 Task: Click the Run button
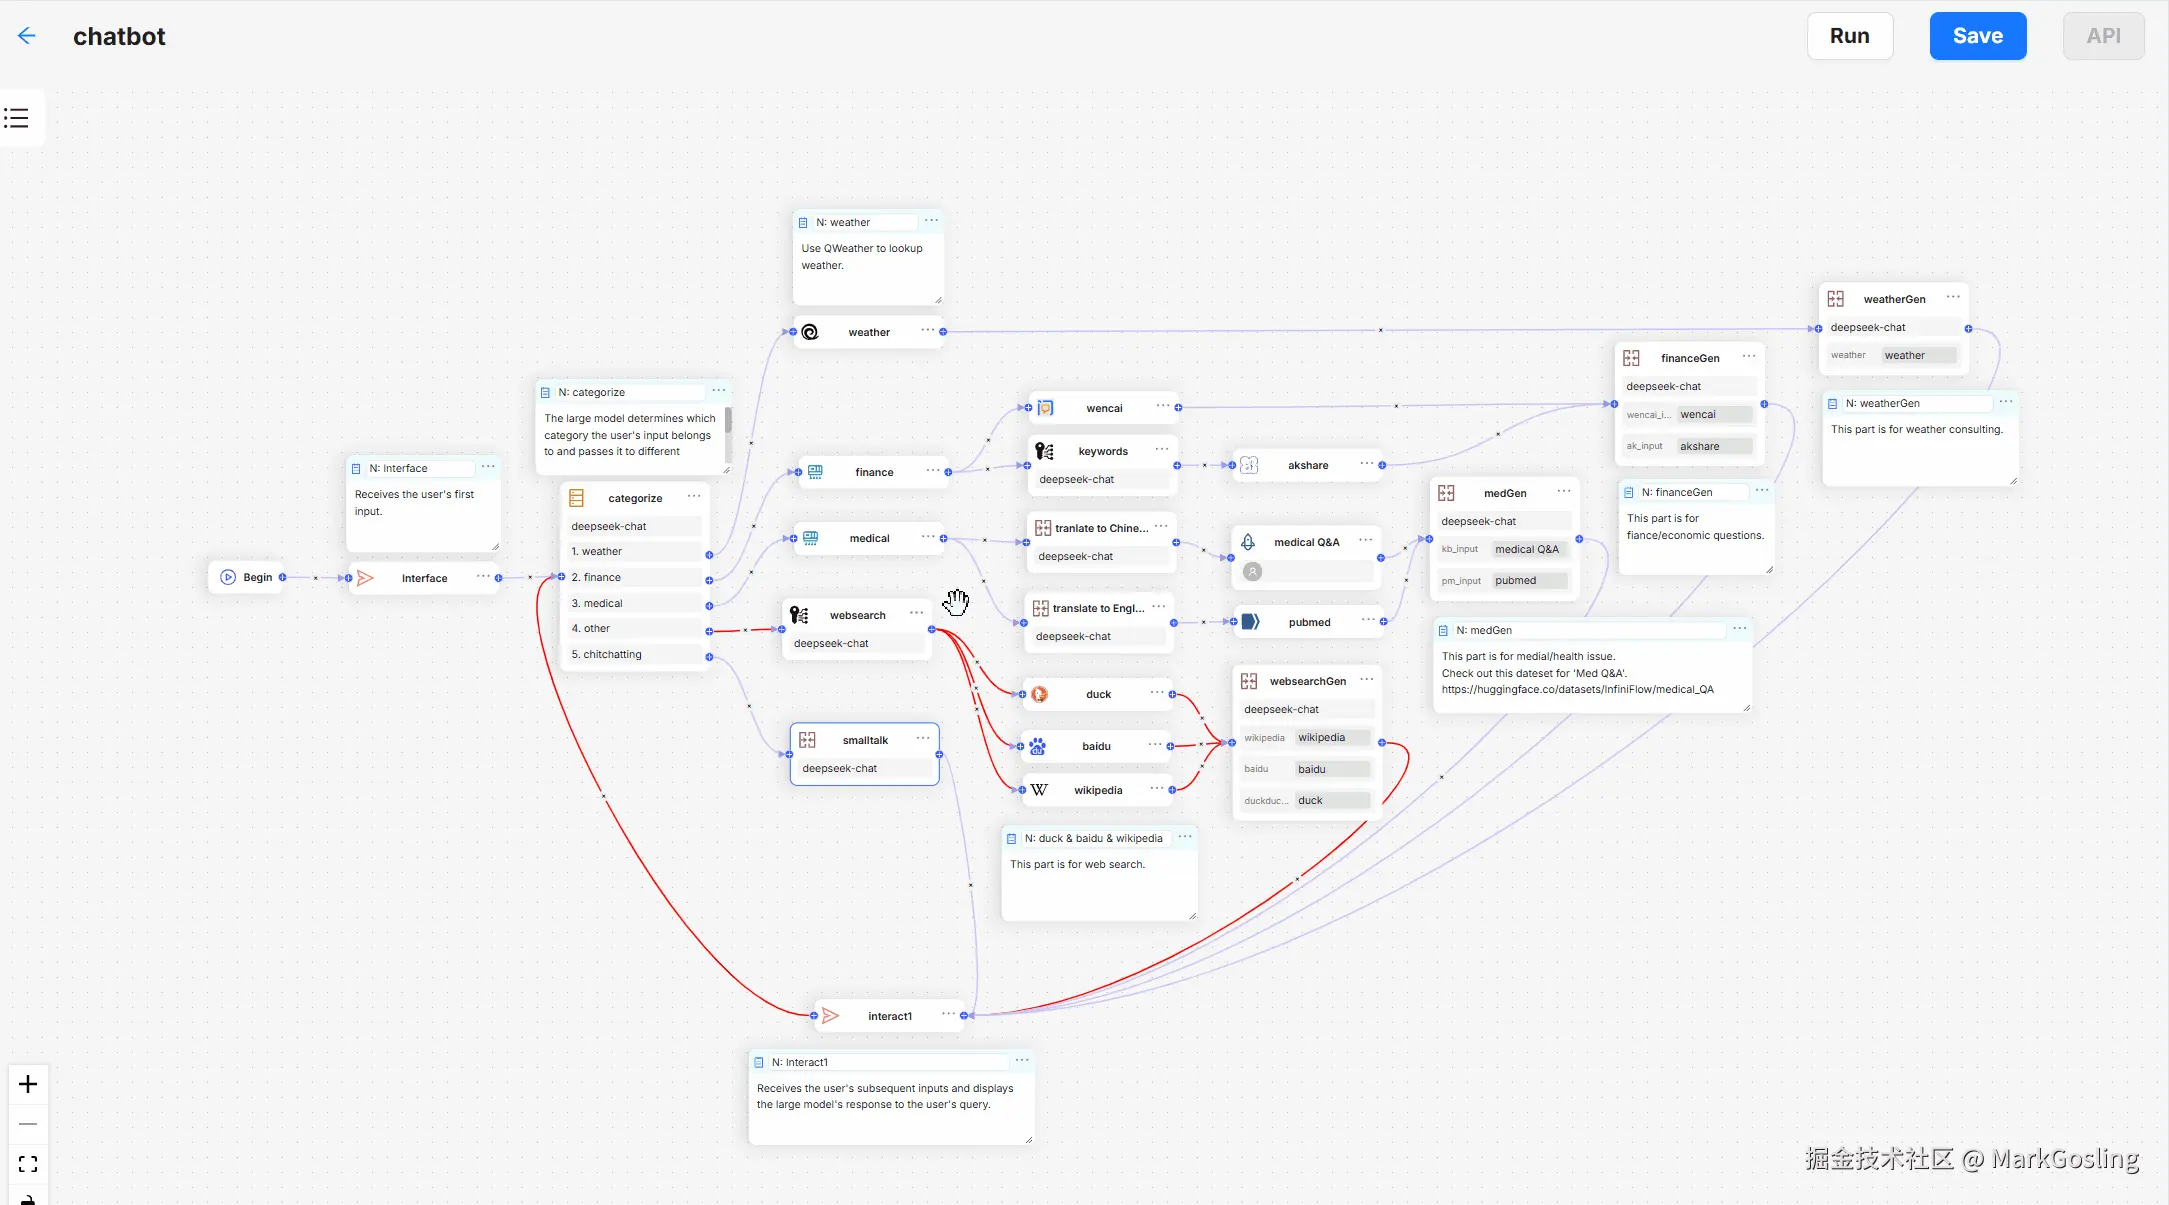click(x=1849, y=36)
